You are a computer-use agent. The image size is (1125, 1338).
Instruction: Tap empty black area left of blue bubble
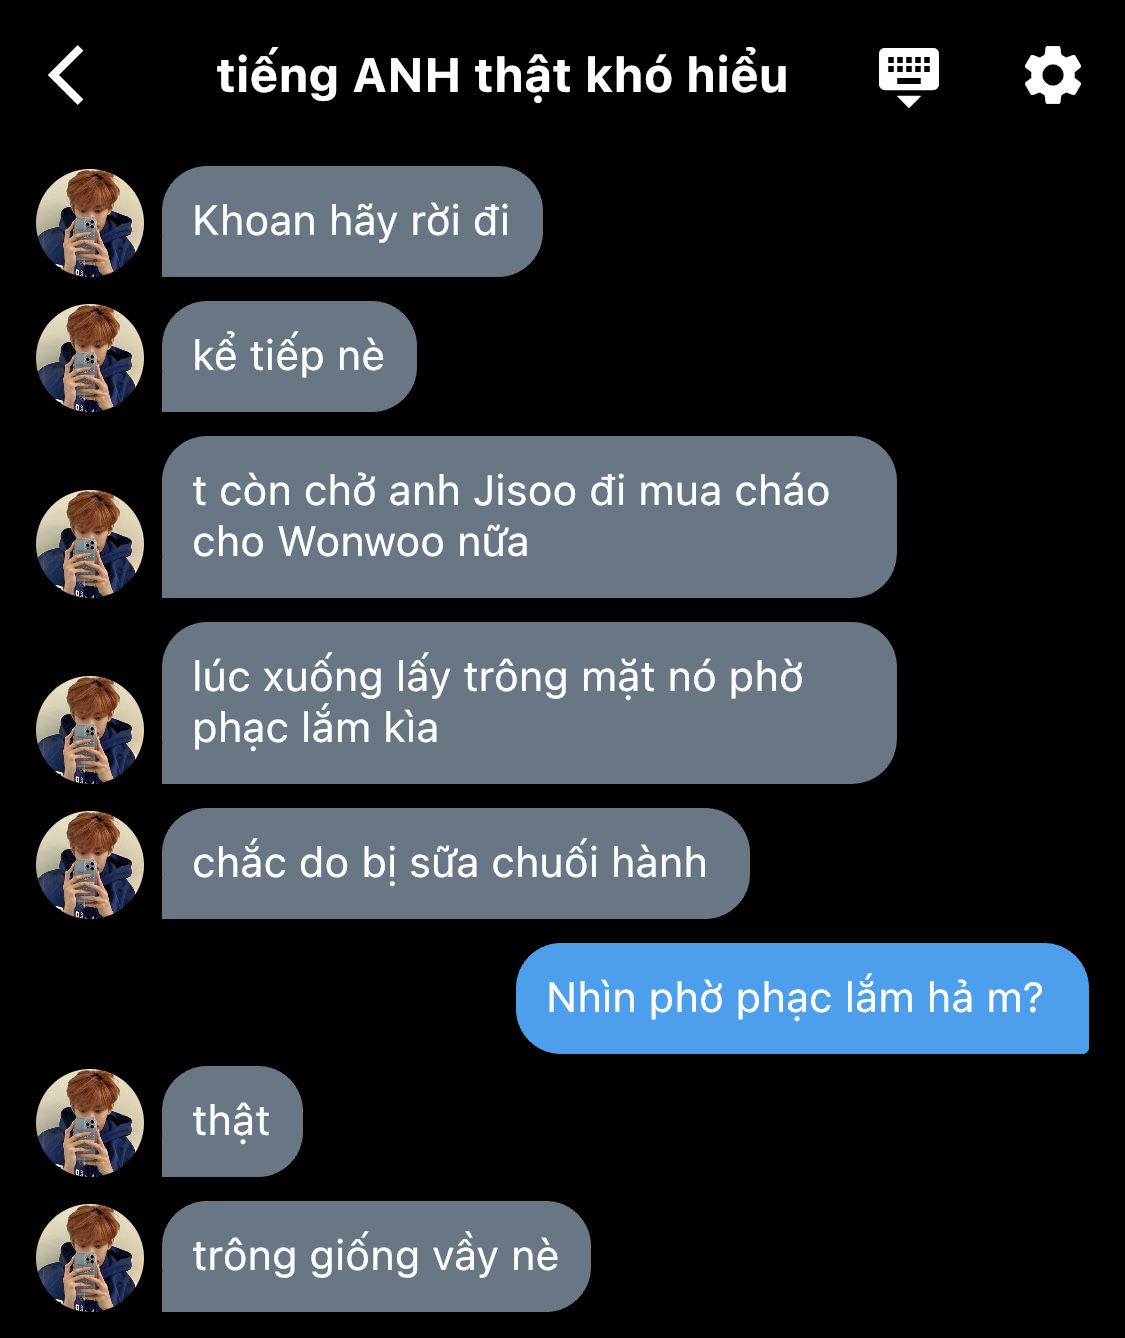(260, 998)
